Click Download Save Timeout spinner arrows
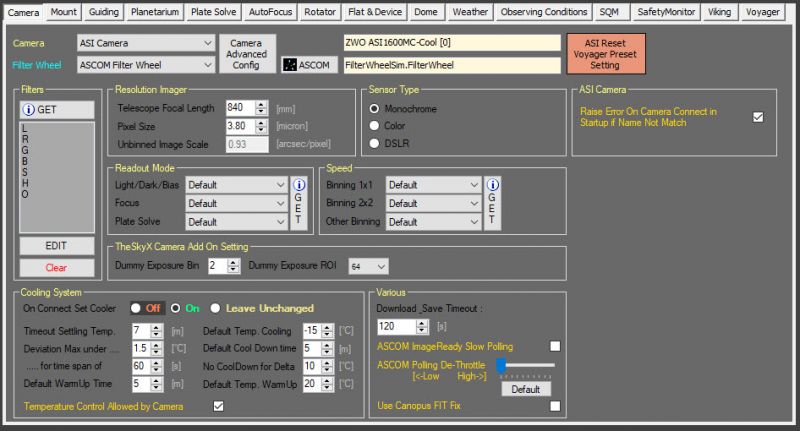The height and width of the screenshot is (431, 800). [x=422, y=326]
